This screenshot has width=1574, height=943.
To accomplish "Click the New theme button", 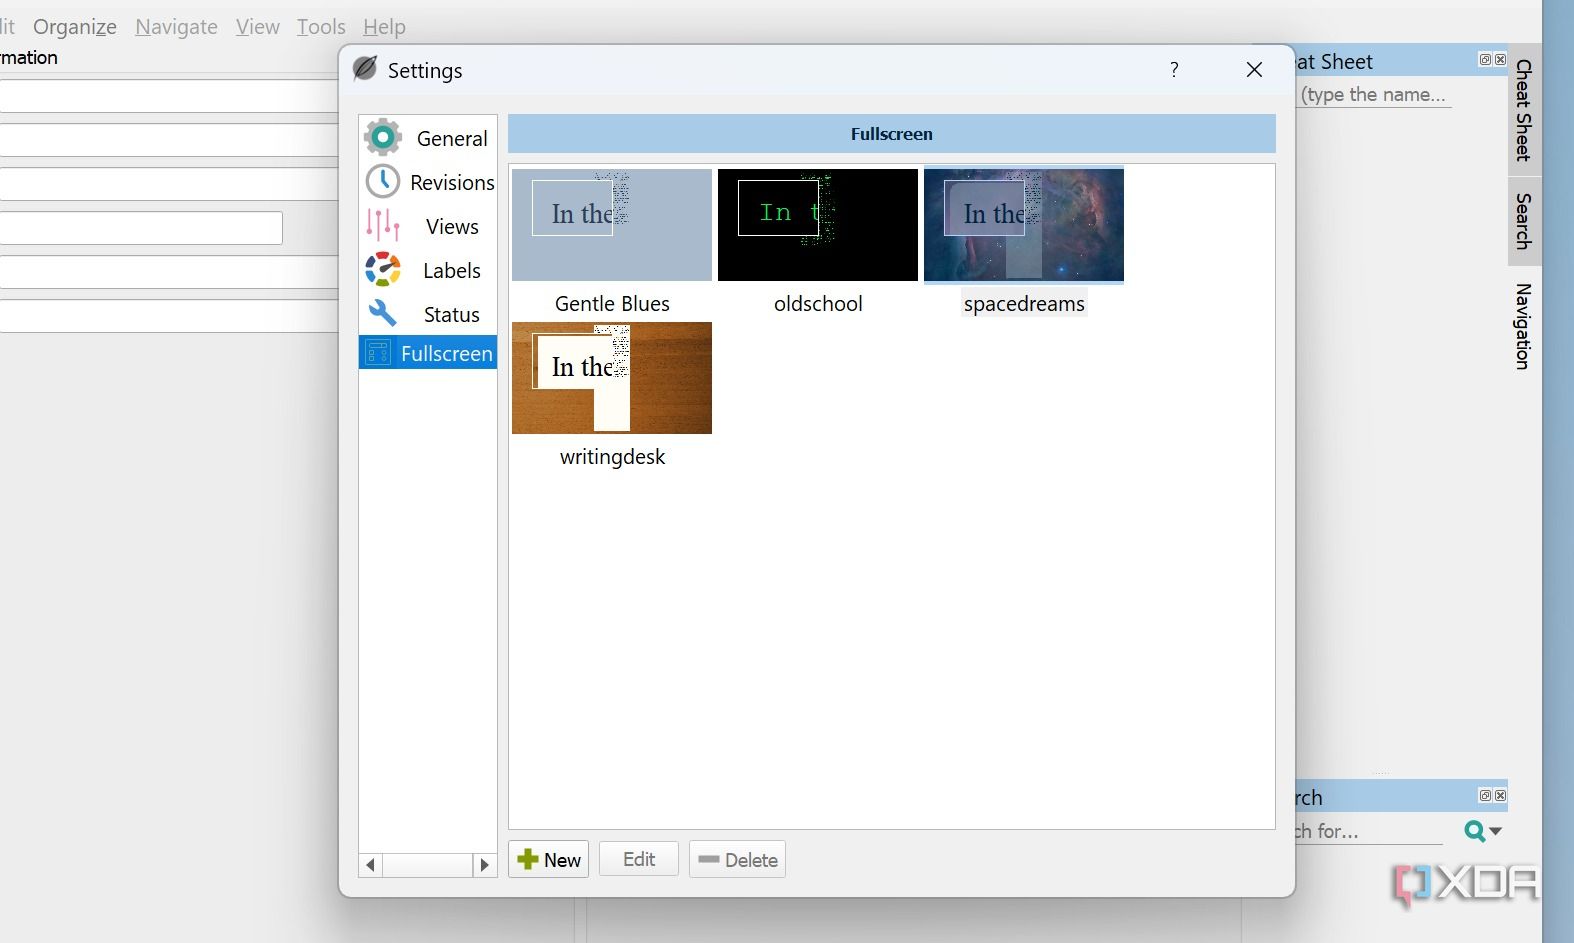I will pos(548,859).
